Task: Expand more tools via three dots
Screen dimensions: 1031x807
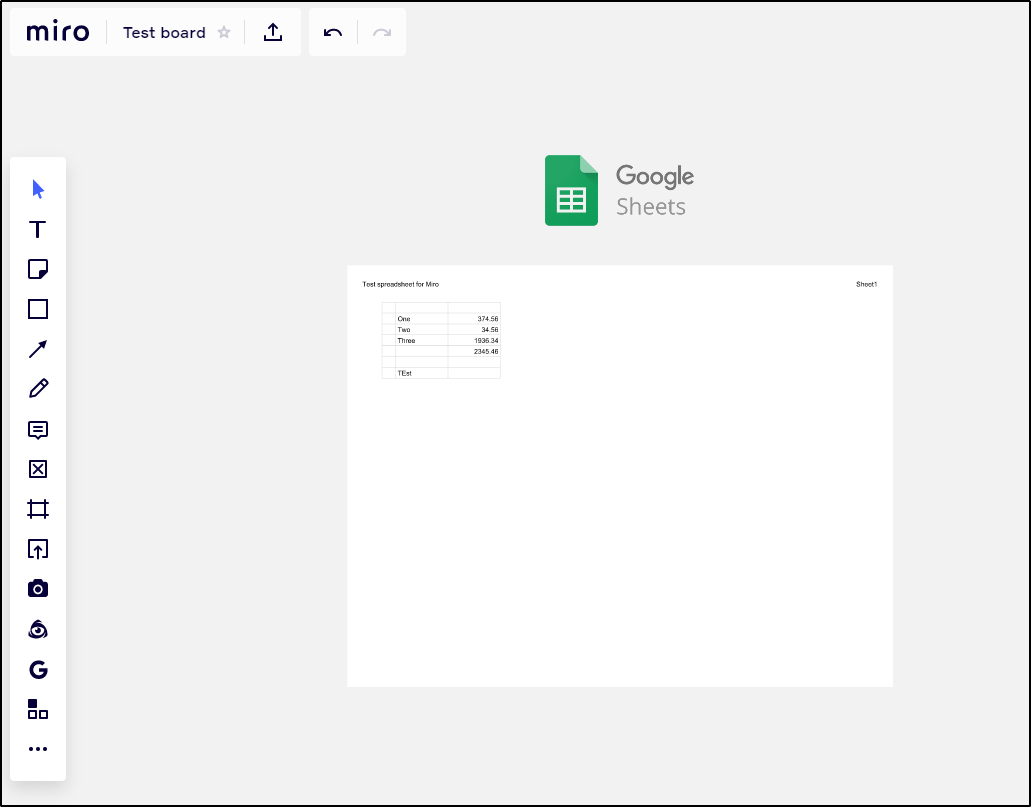Action: [38, 748]
